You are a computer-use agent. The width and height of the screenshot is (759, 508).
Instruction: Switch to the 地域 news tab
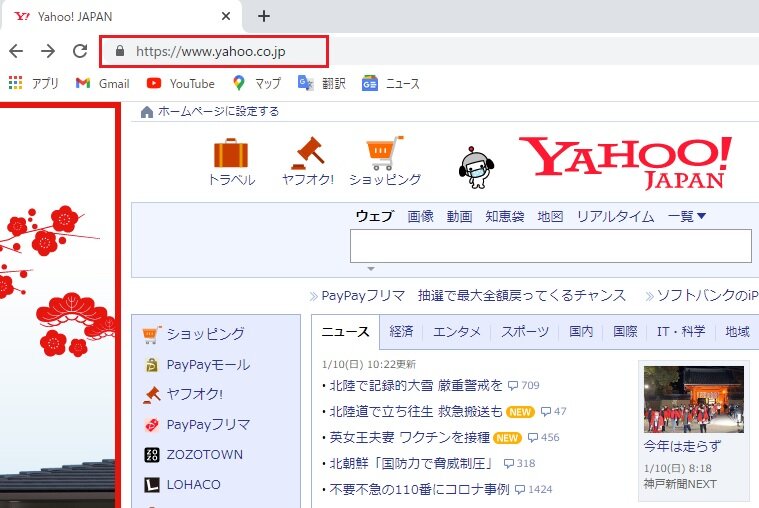(737, 332)
